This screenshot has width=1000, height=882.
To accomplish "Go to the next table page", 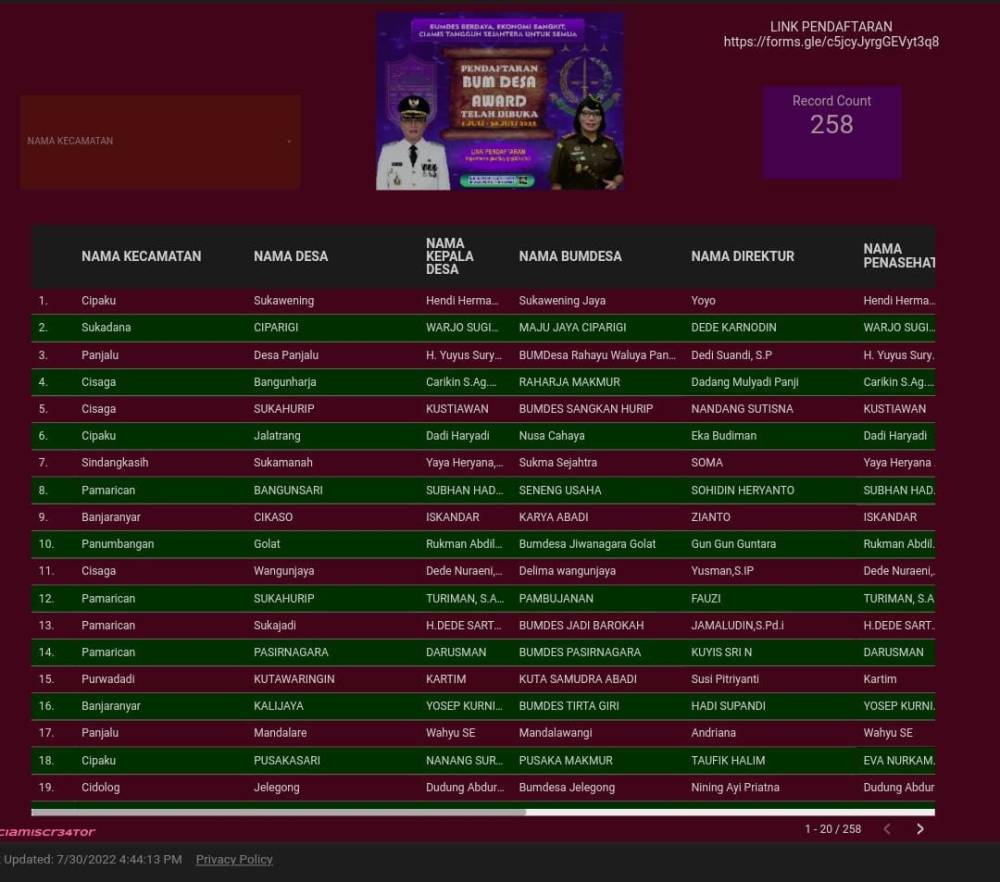I will (920, 829).
